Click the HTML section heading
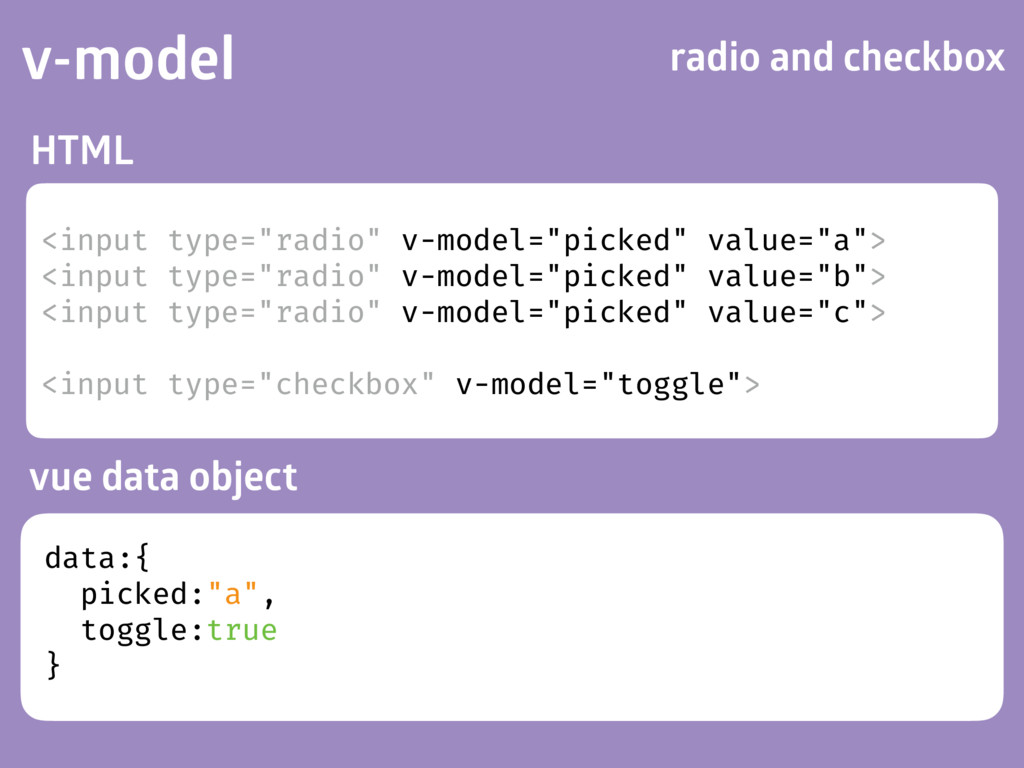Viewport: 1024px width, 768px height. tap(82, 150)
